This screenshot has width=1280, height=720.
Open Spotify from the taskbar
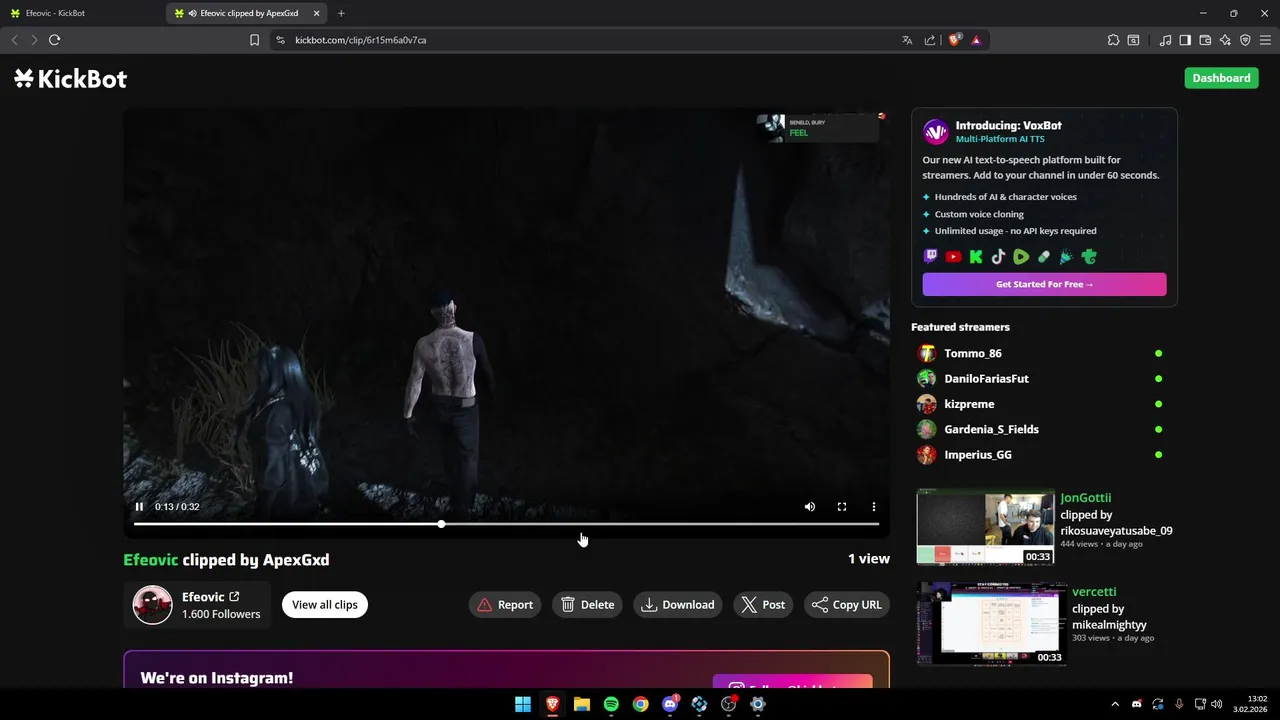(611, 704)
